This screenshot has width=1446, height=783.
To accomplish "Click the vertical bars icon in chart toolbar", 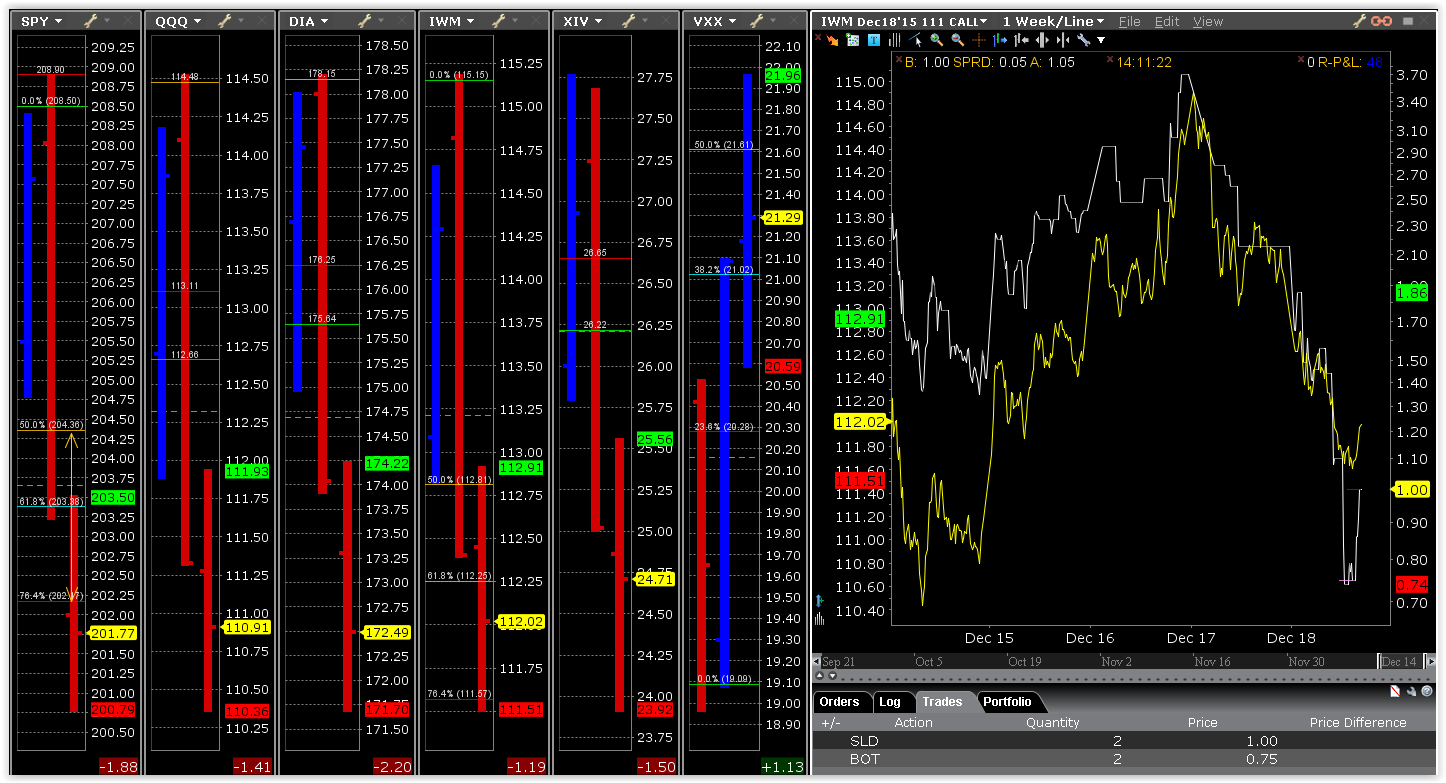I will [x=894, y=40].
